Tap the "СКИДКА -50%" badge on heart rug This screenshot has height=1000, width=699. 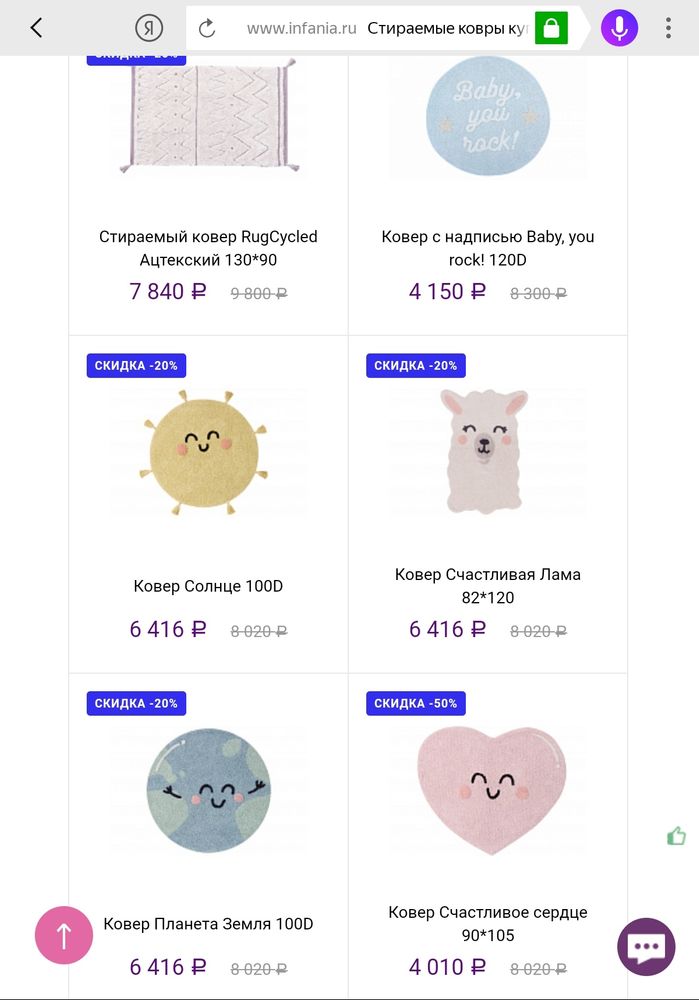[x=416, y=704]
